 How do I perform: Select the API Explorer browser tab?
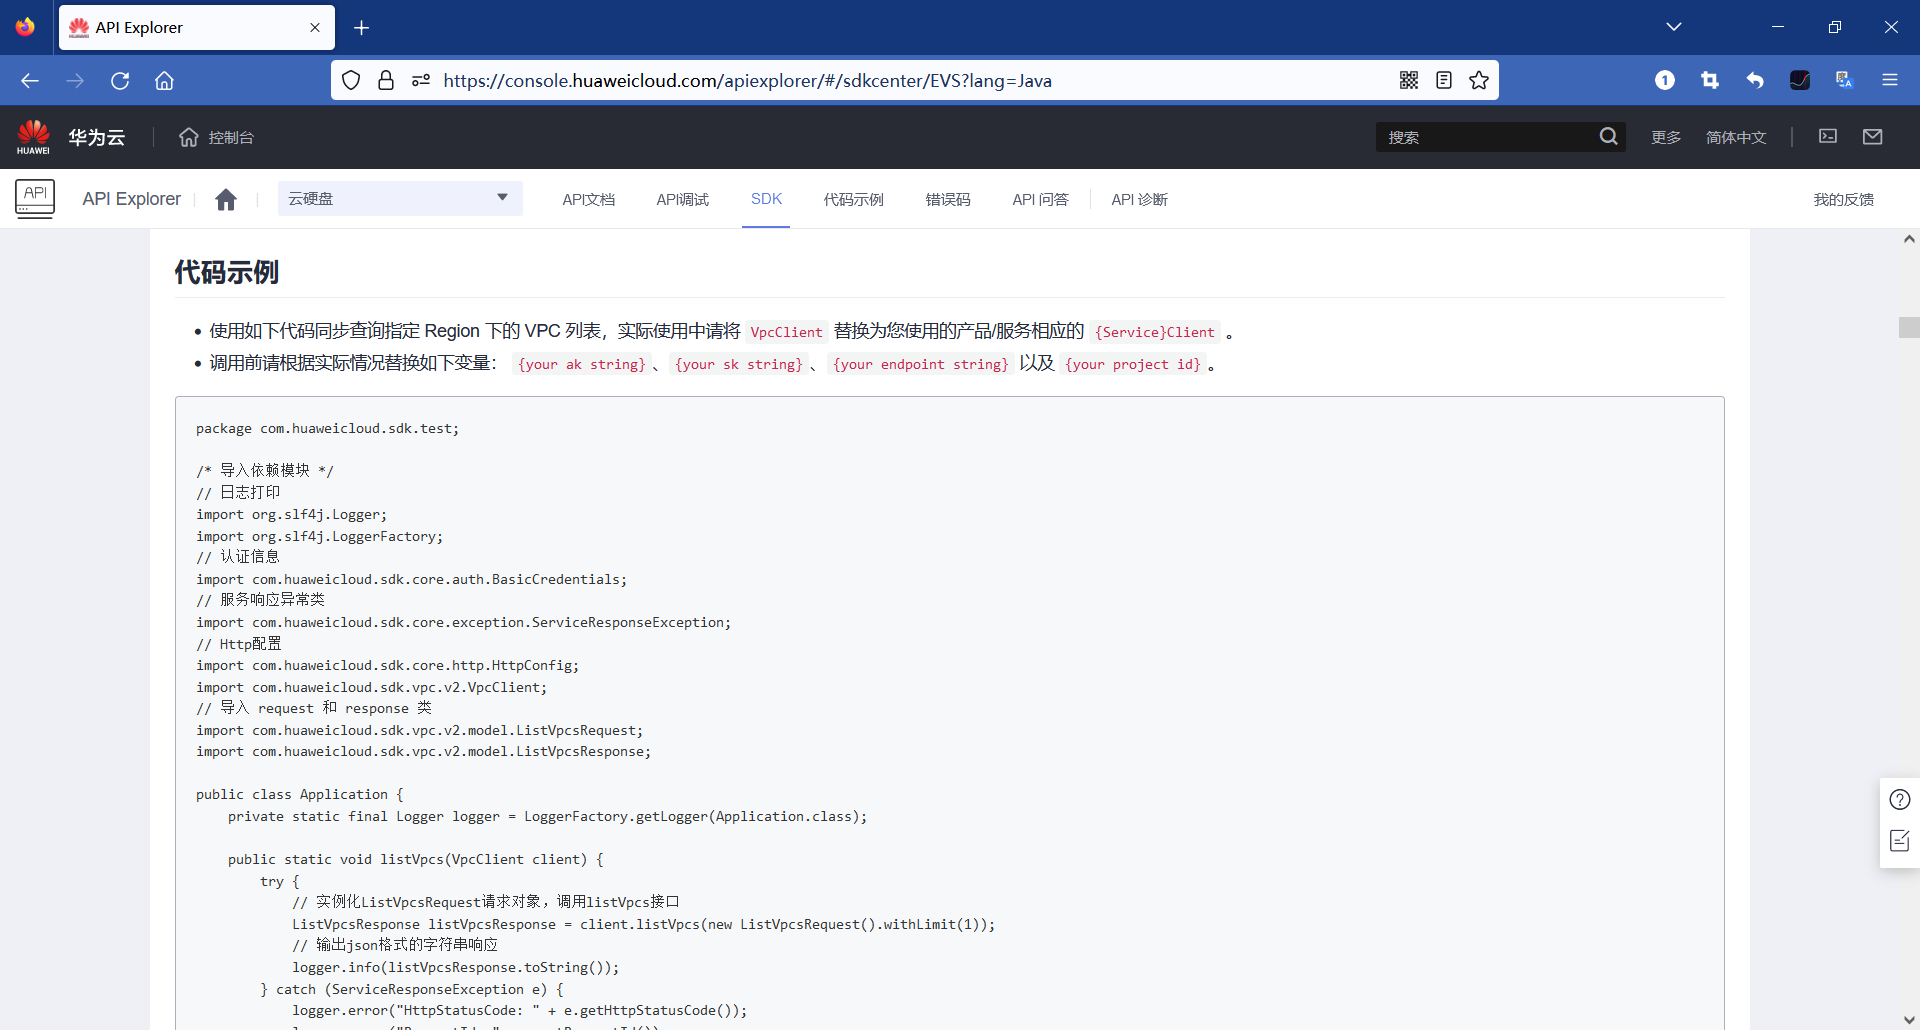[197, 28]
